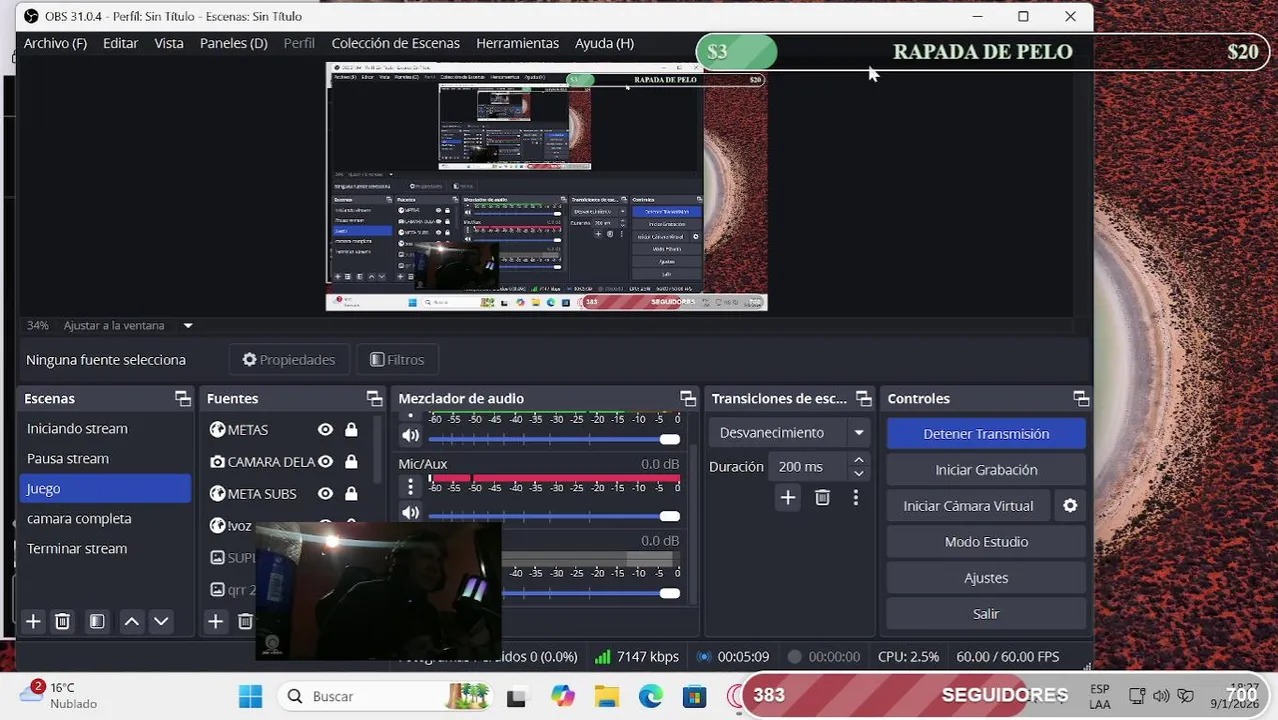The height and width of the screenshot is (720, 1278).
Task: Undock the Mezclador de audio panel
Action: 687,398
